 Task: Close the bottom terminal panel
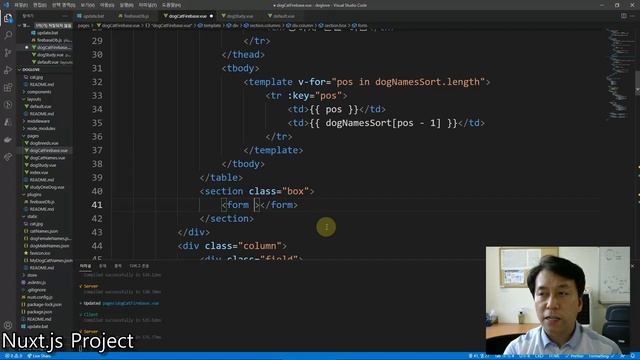(x=632, y=266)
